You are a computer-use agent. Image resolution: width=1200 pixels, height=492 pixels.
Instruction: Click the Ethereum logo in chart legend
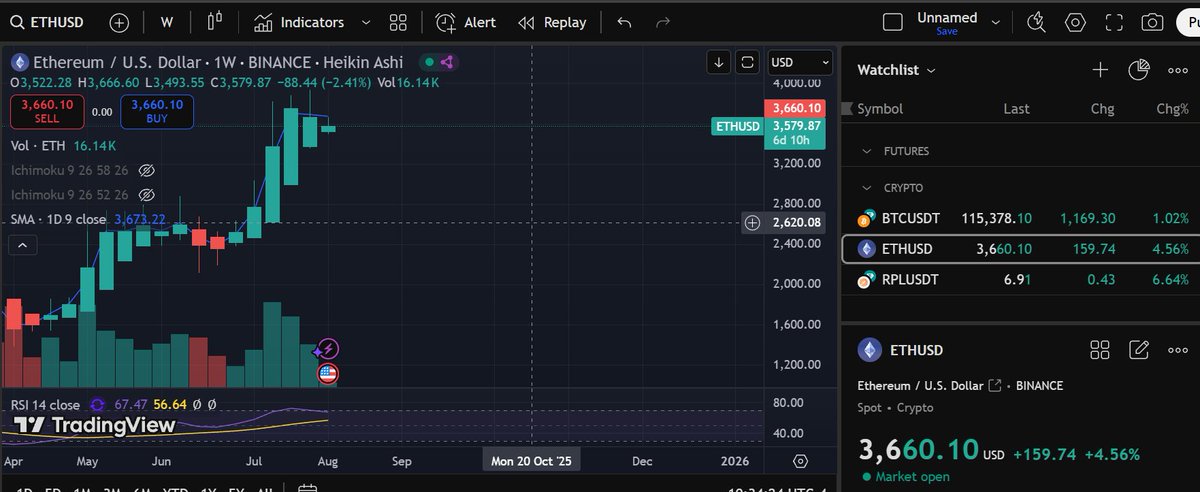(x=19, y=62)
